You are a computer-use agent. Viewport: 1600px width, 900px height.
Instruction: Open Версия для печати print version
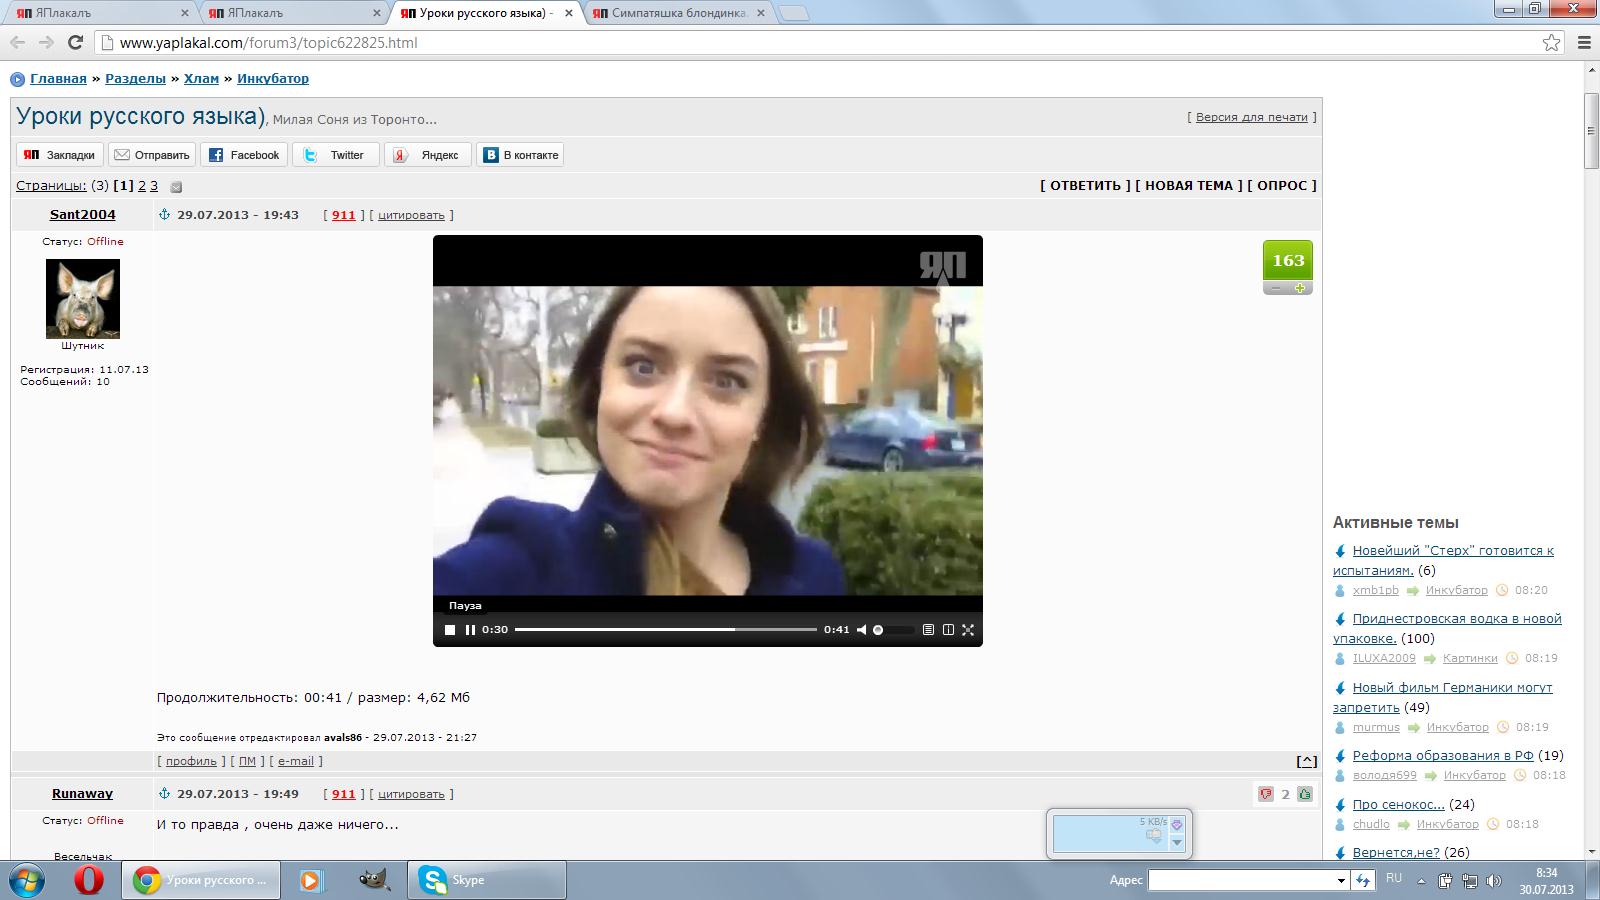click(1252, 117)
